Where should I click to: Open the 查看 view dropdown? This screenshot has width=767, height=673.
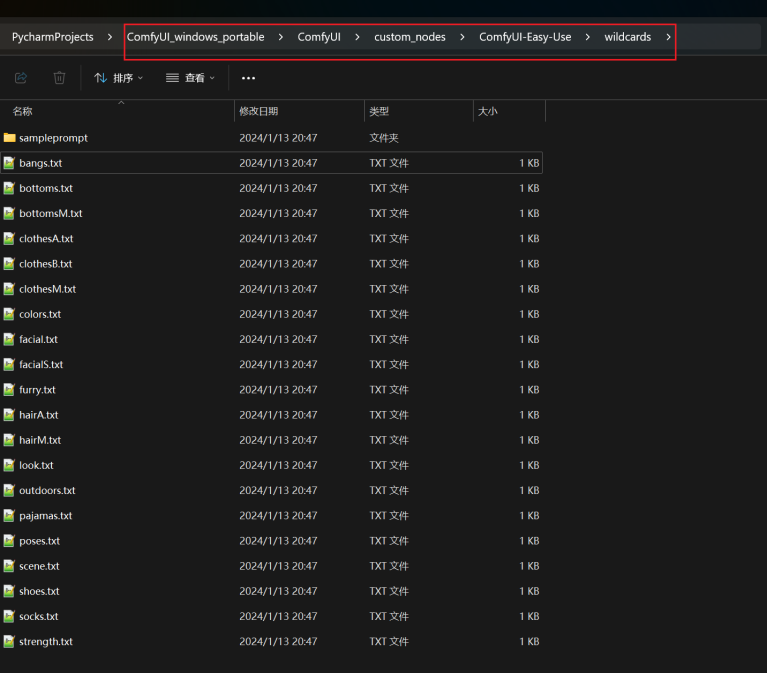pos(190,78)
